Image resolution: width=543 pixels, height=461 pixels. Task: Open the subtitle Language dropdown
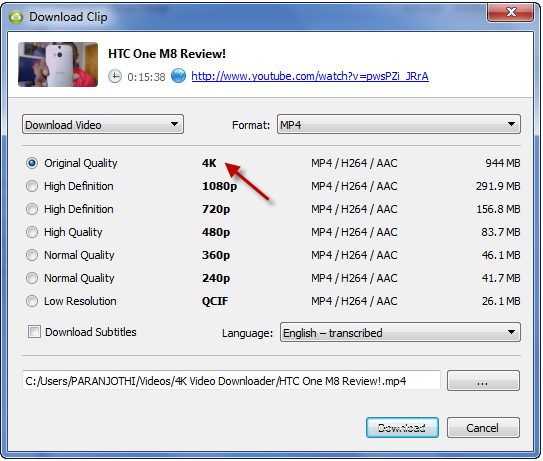(x=400, y=333)
